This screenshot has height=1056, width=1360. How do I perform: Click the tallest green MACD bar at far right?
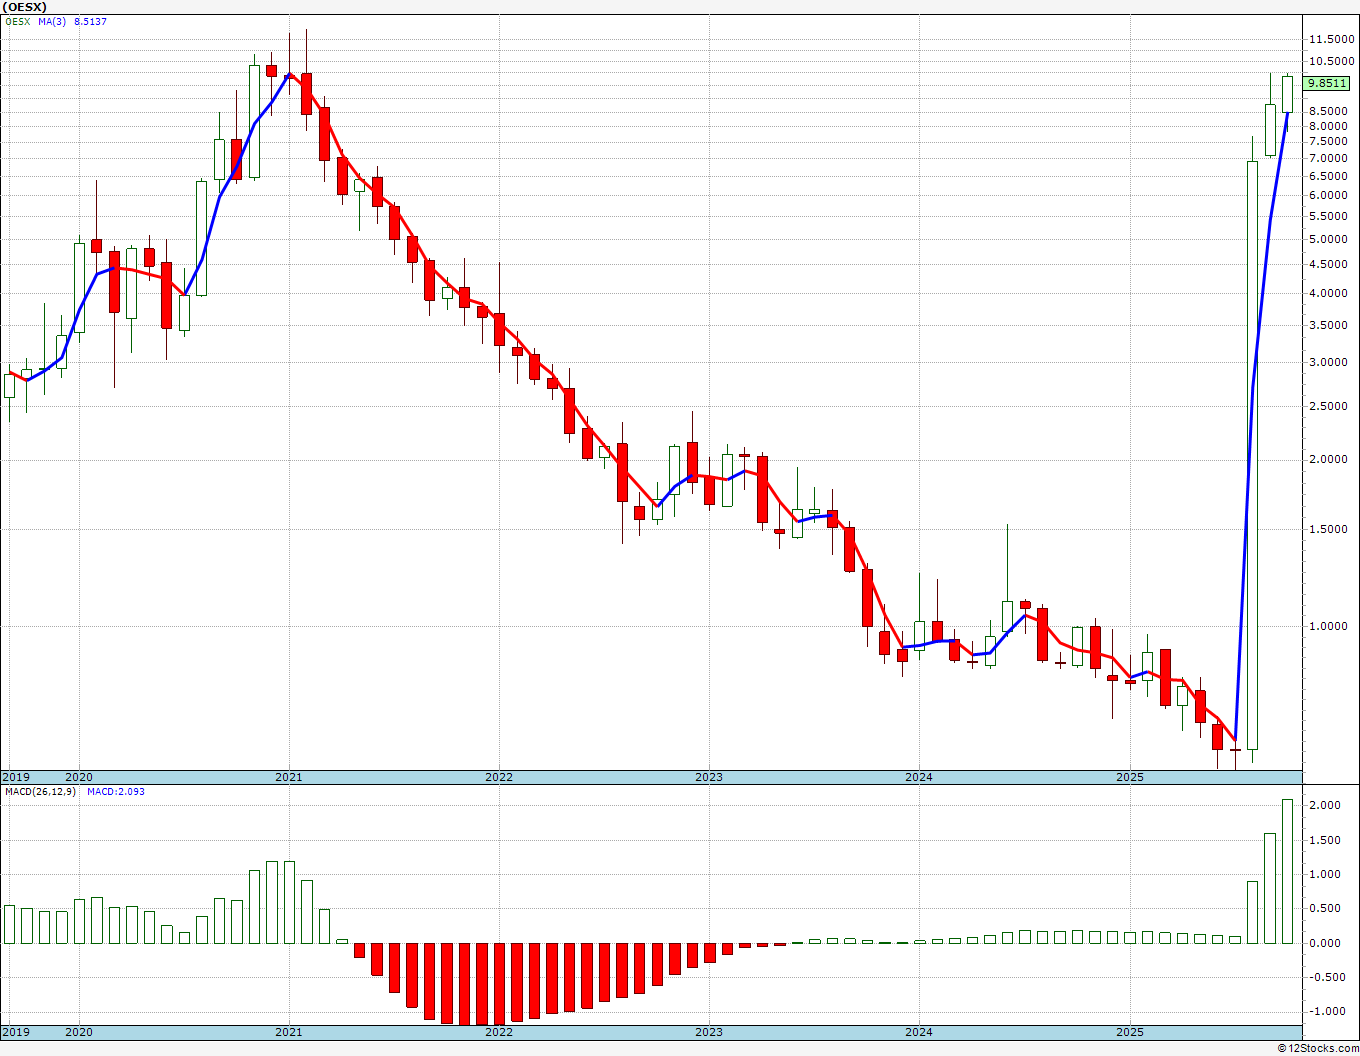tap(1287, 871)
